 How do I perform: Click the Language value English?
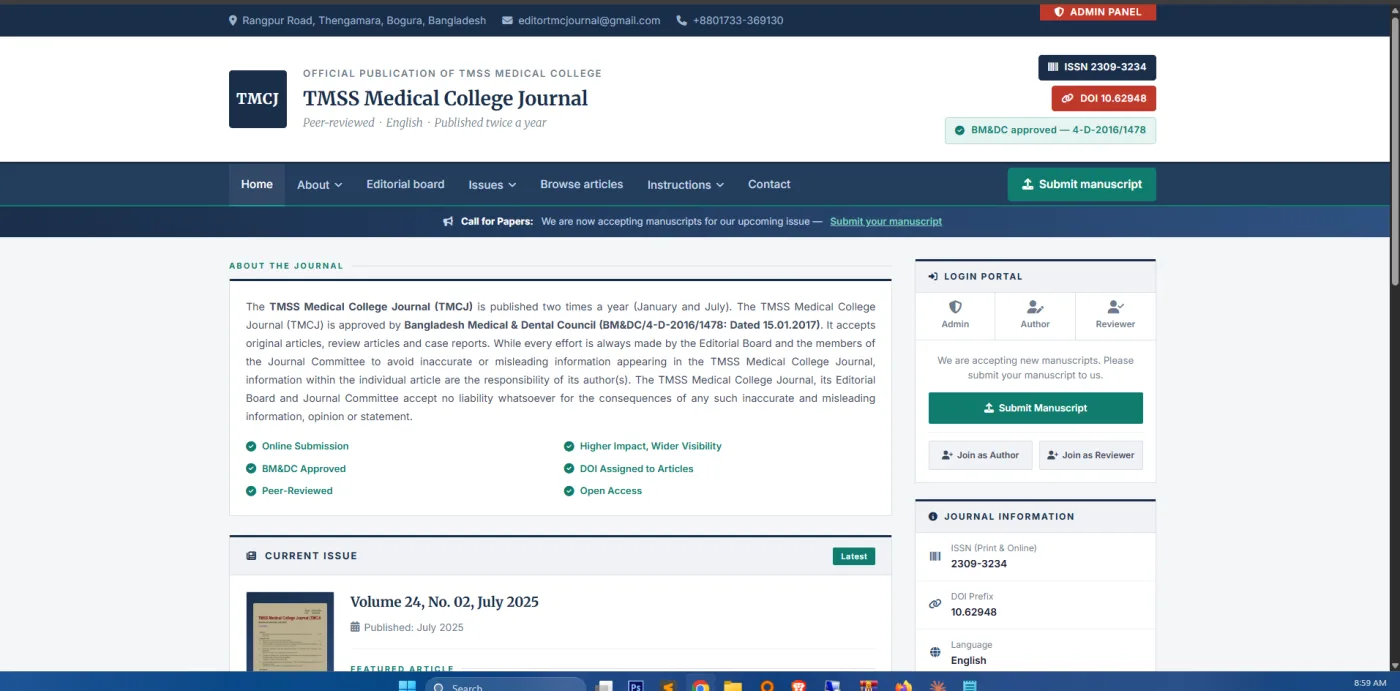(969, 660)
